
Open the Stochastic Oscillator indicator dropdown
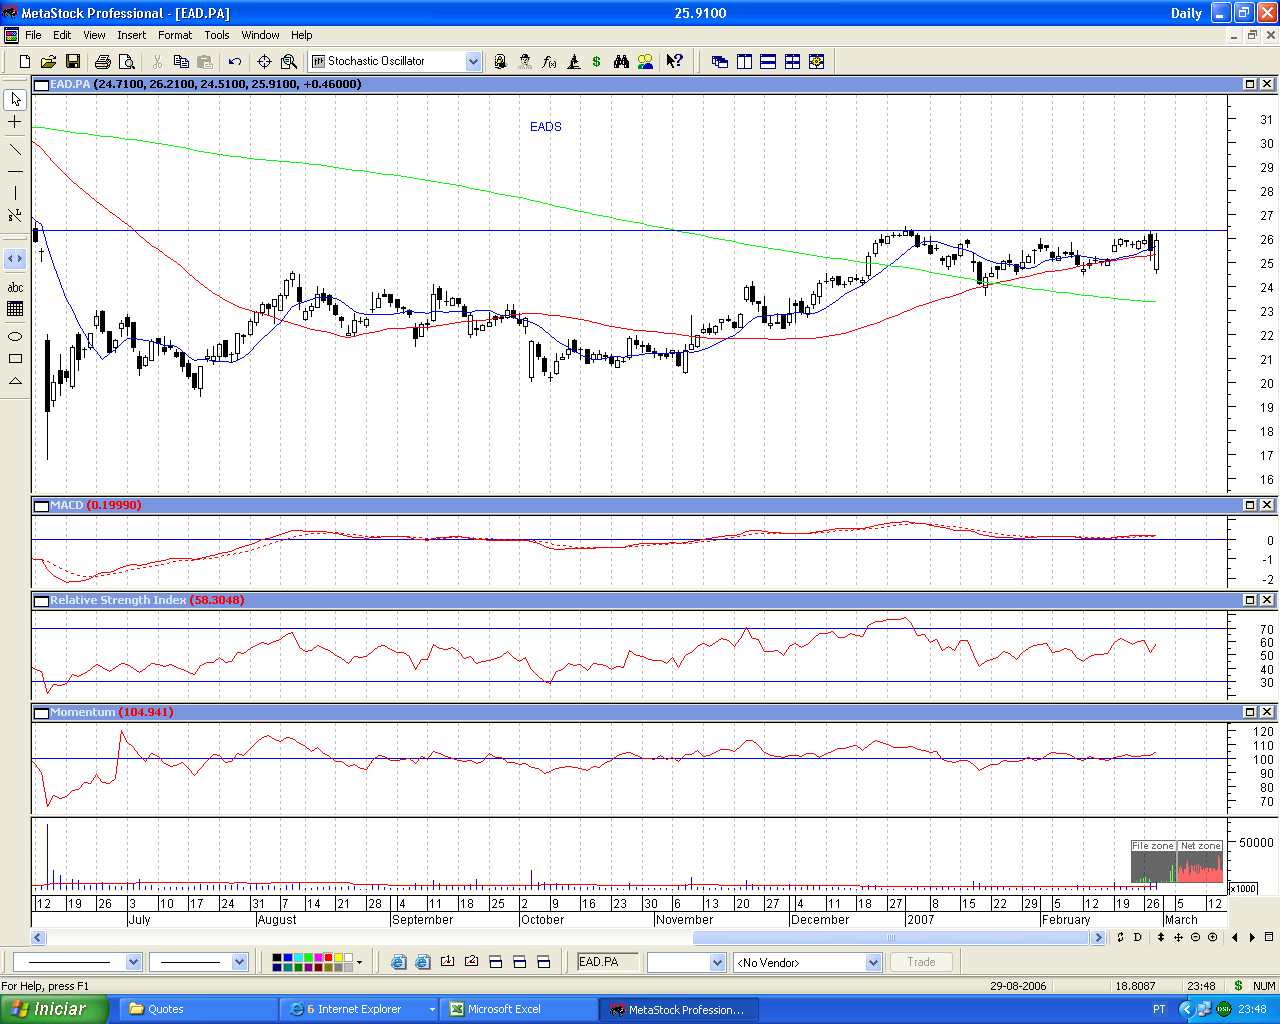[473, 62]
